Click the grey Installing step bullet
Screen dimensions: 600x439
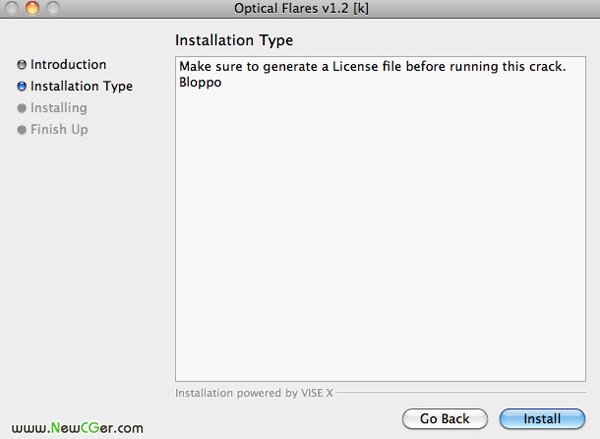(x=22, y=108)
